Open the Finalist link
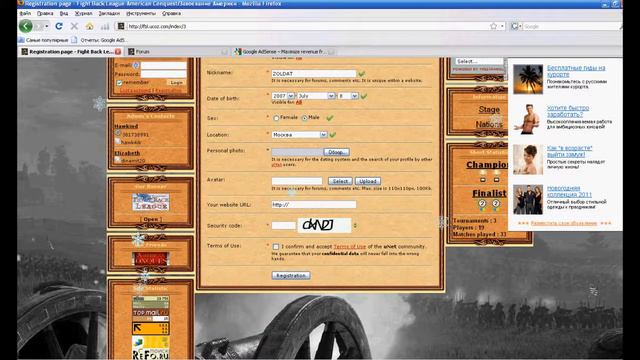The width and height of the screenshot is (640, 360). click(489, 193)
